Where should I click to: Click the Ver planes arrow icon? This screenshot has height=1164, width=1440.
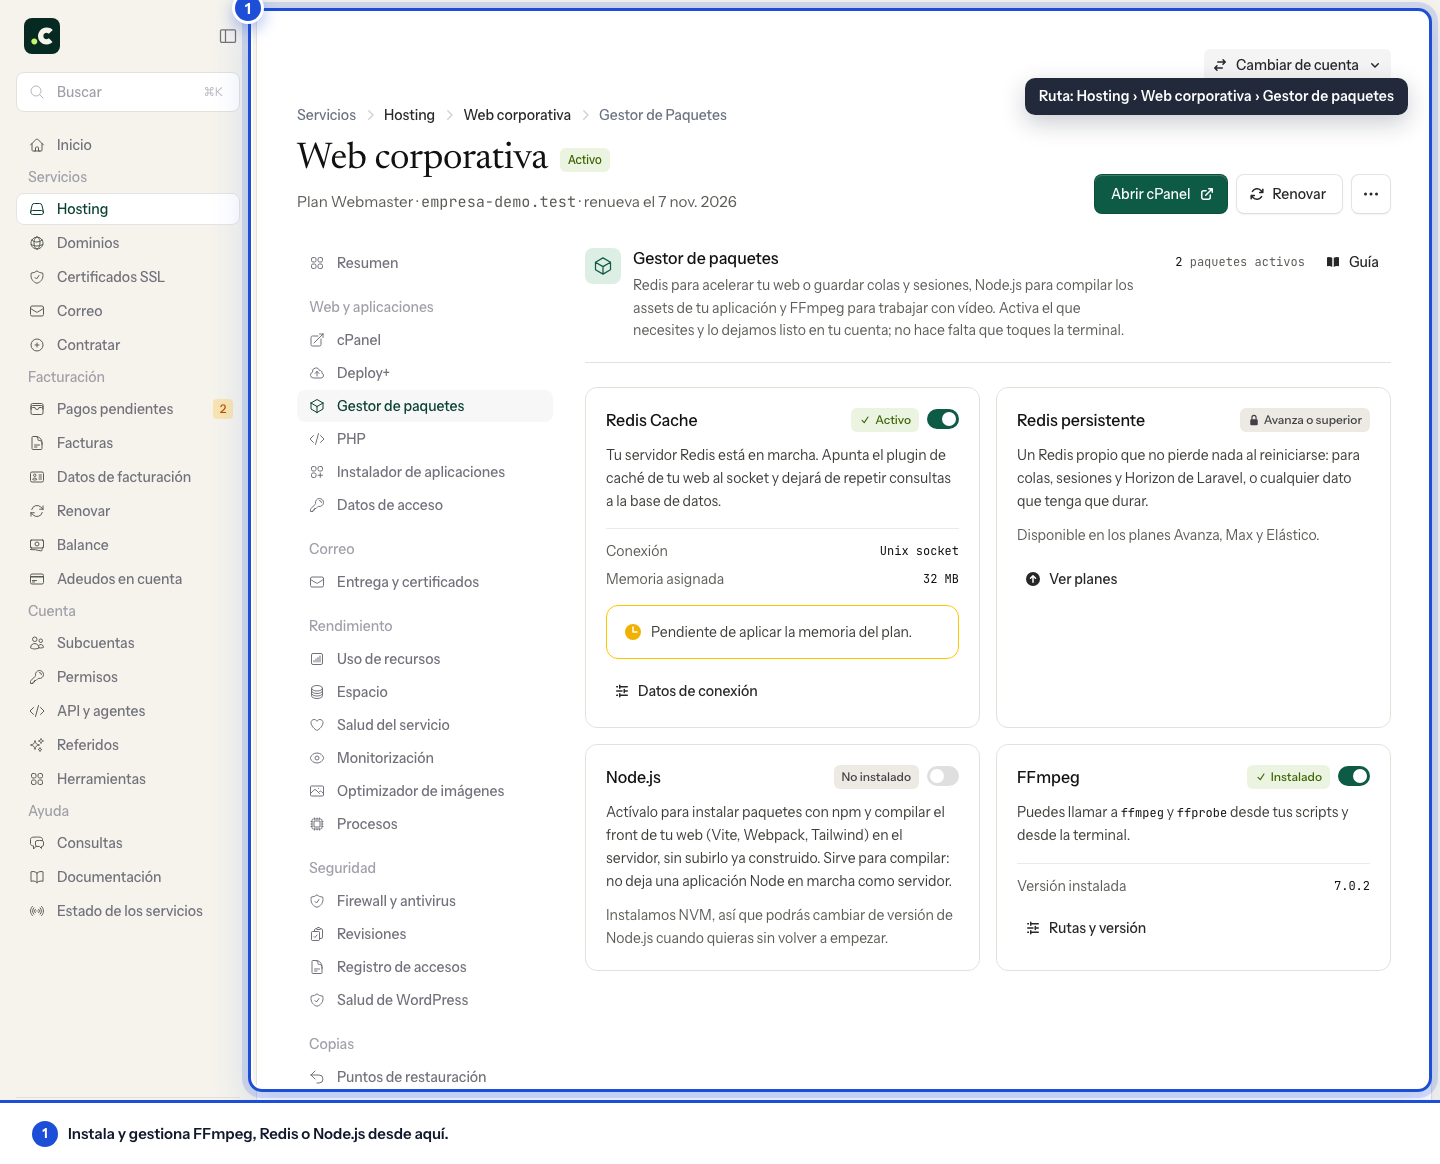pos(1033,579)
